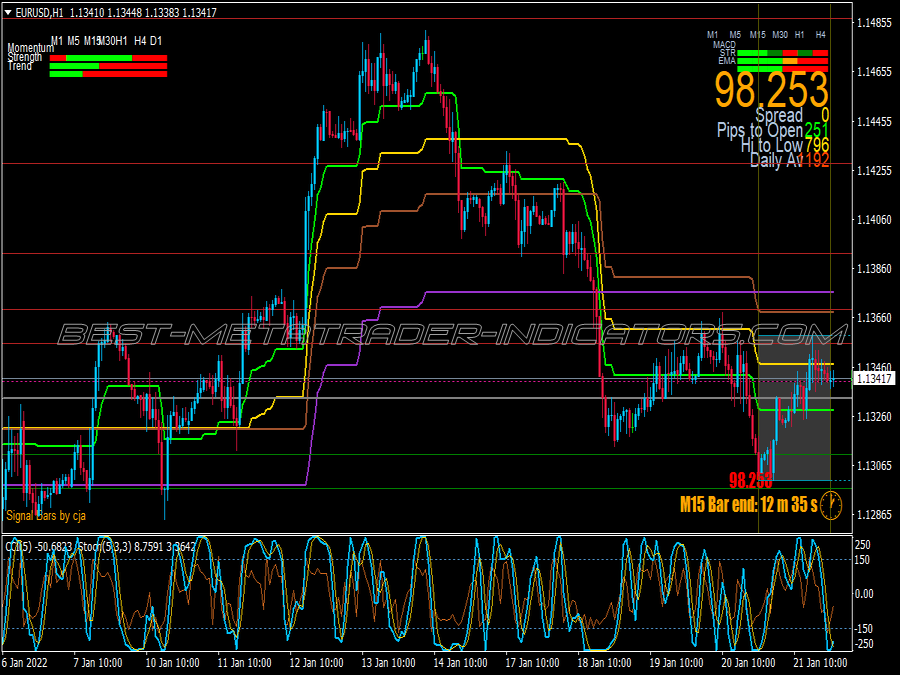Click the H4 header above Momentum bars
The width and height of the screenshot is (900, 675).
pyautogui.click(x=140, y=41)
